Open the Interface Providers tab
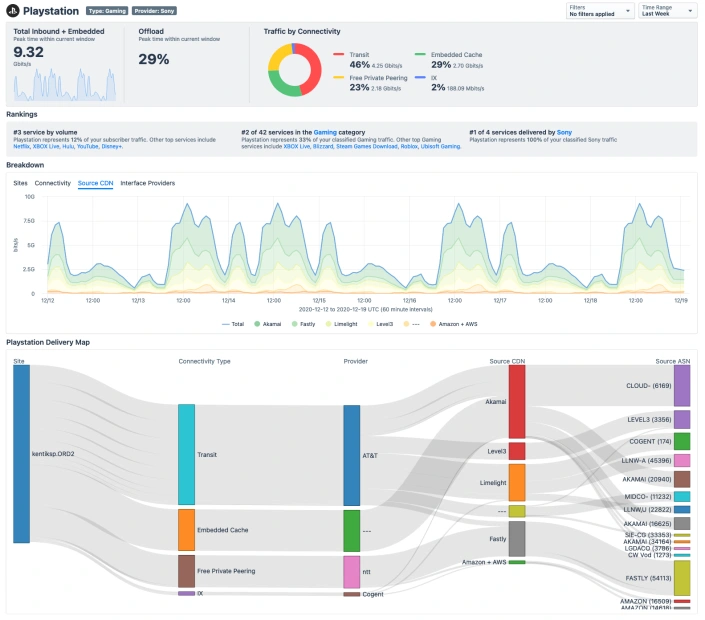The image size is (705, 620). tap(147, 183)
